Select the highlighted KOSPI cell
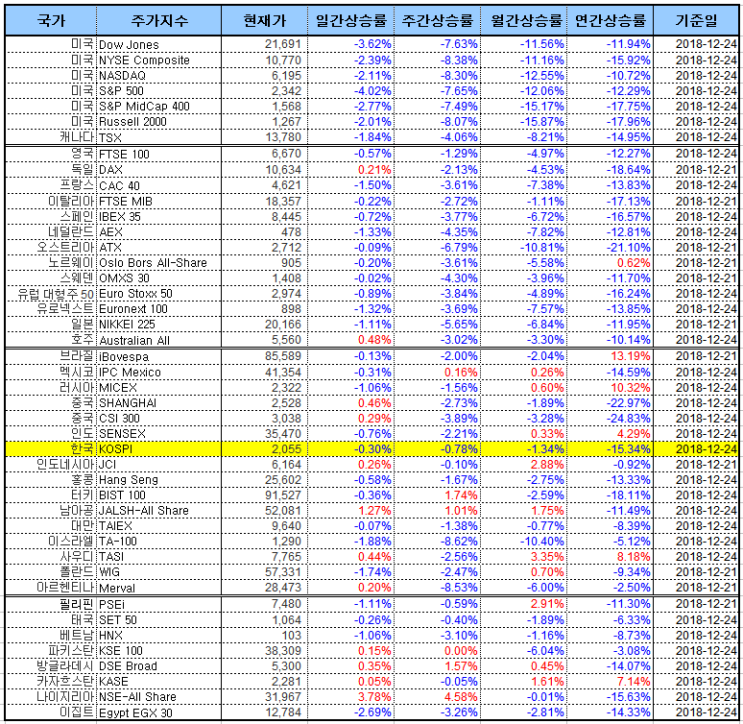 tap(159, 449)
